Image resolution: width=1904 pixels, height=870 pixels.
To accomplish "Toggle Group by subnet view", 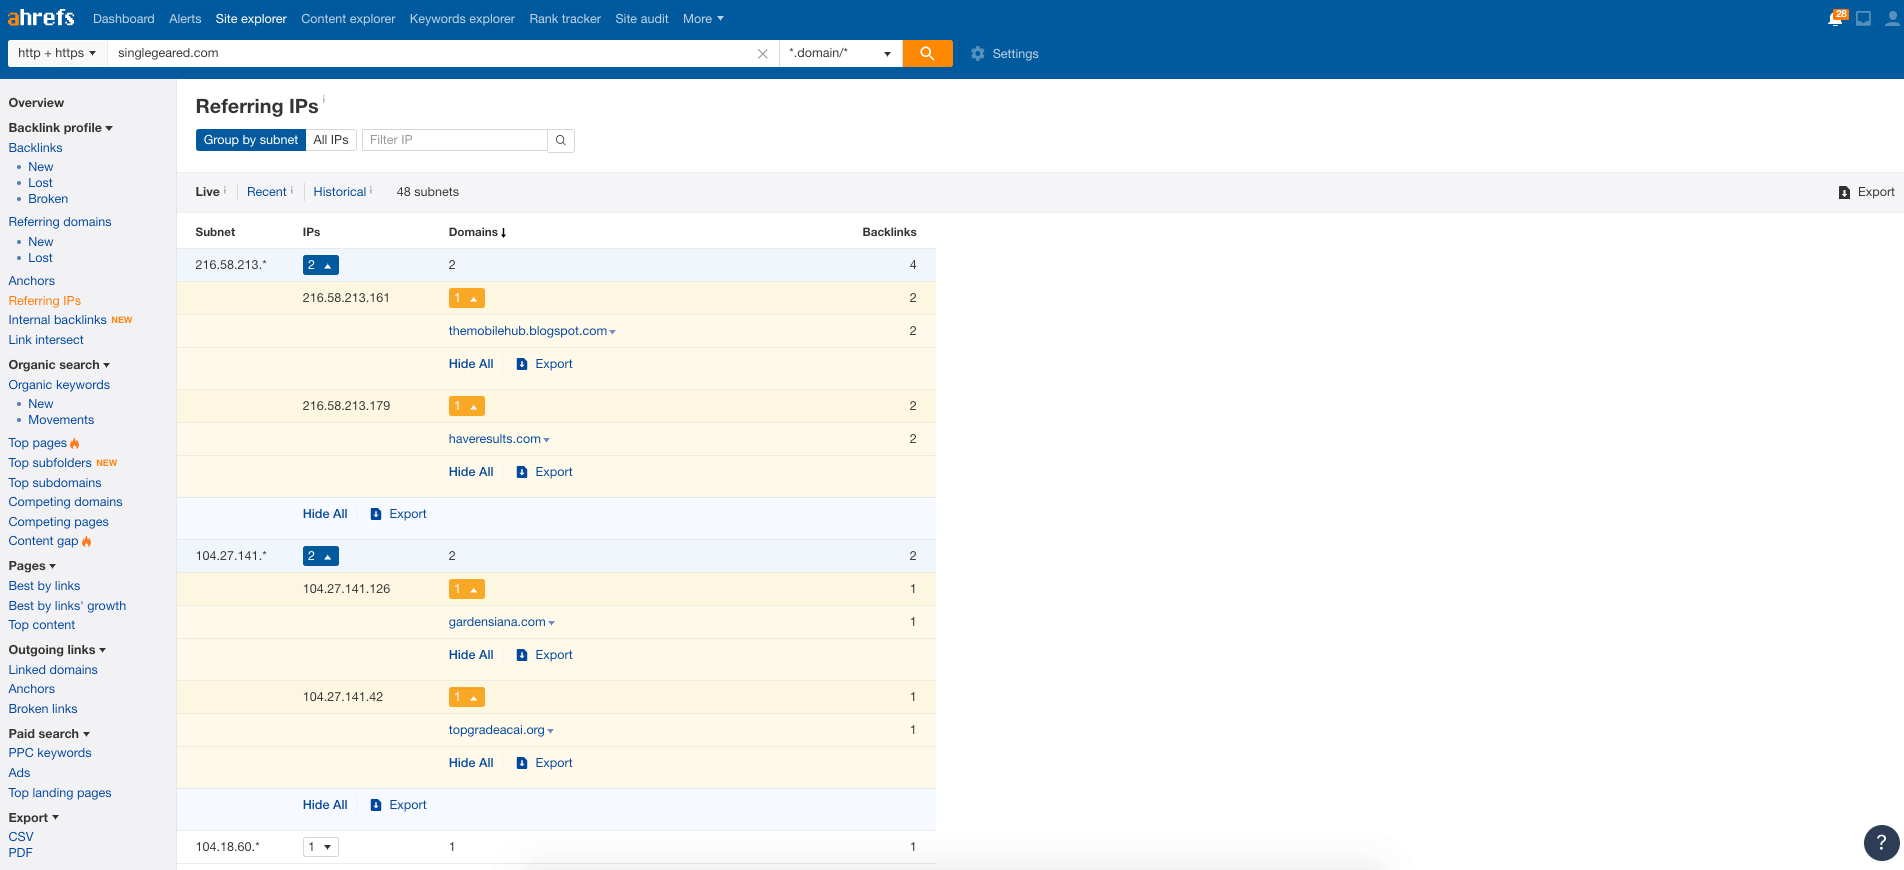I will click(x=251, y=140).
